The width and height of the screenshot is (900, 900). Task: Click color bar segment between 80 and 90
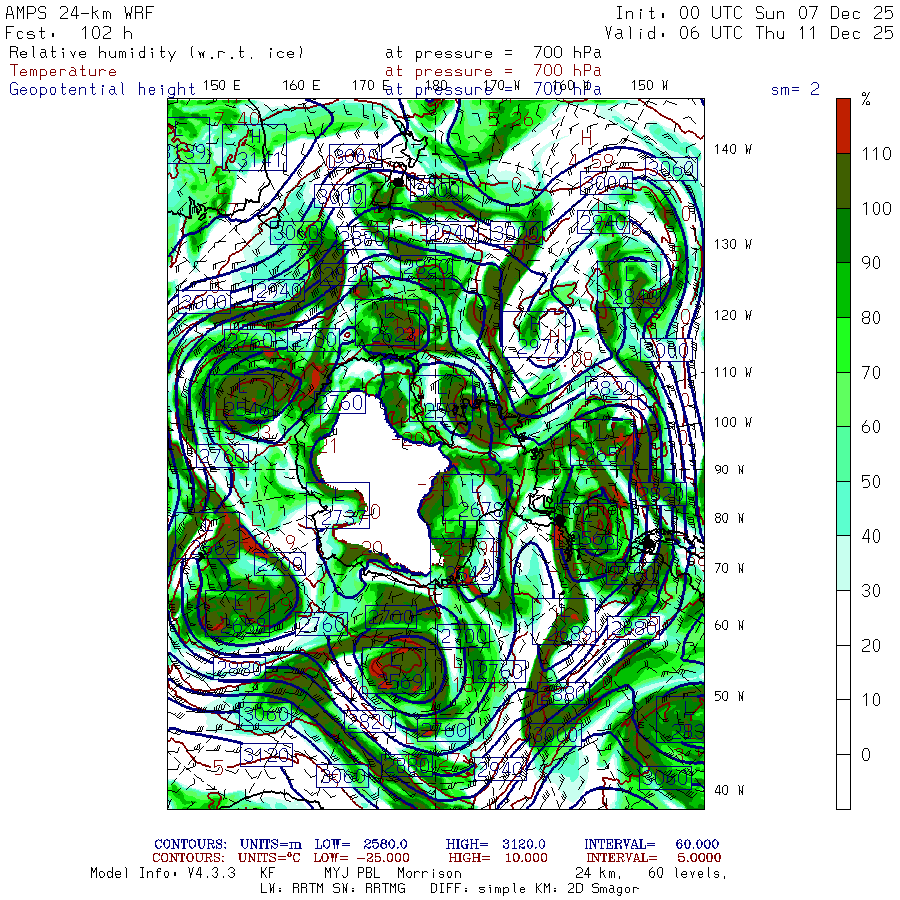[x=843, y=290]
